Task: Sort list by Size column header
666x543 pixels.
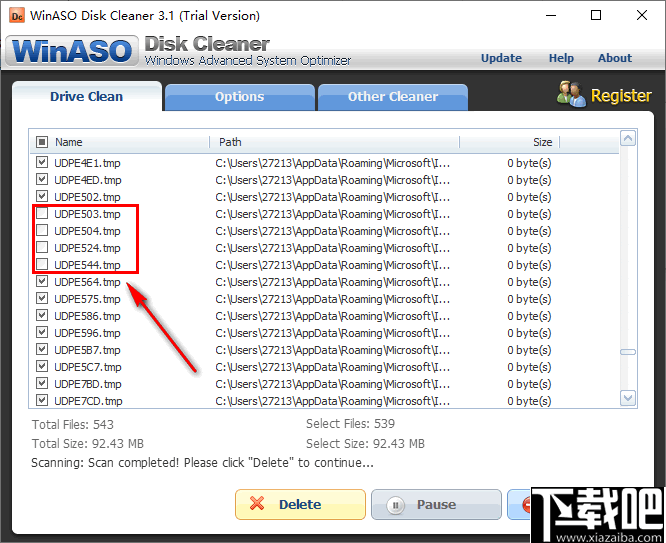Action: click(x=542, y=142)
